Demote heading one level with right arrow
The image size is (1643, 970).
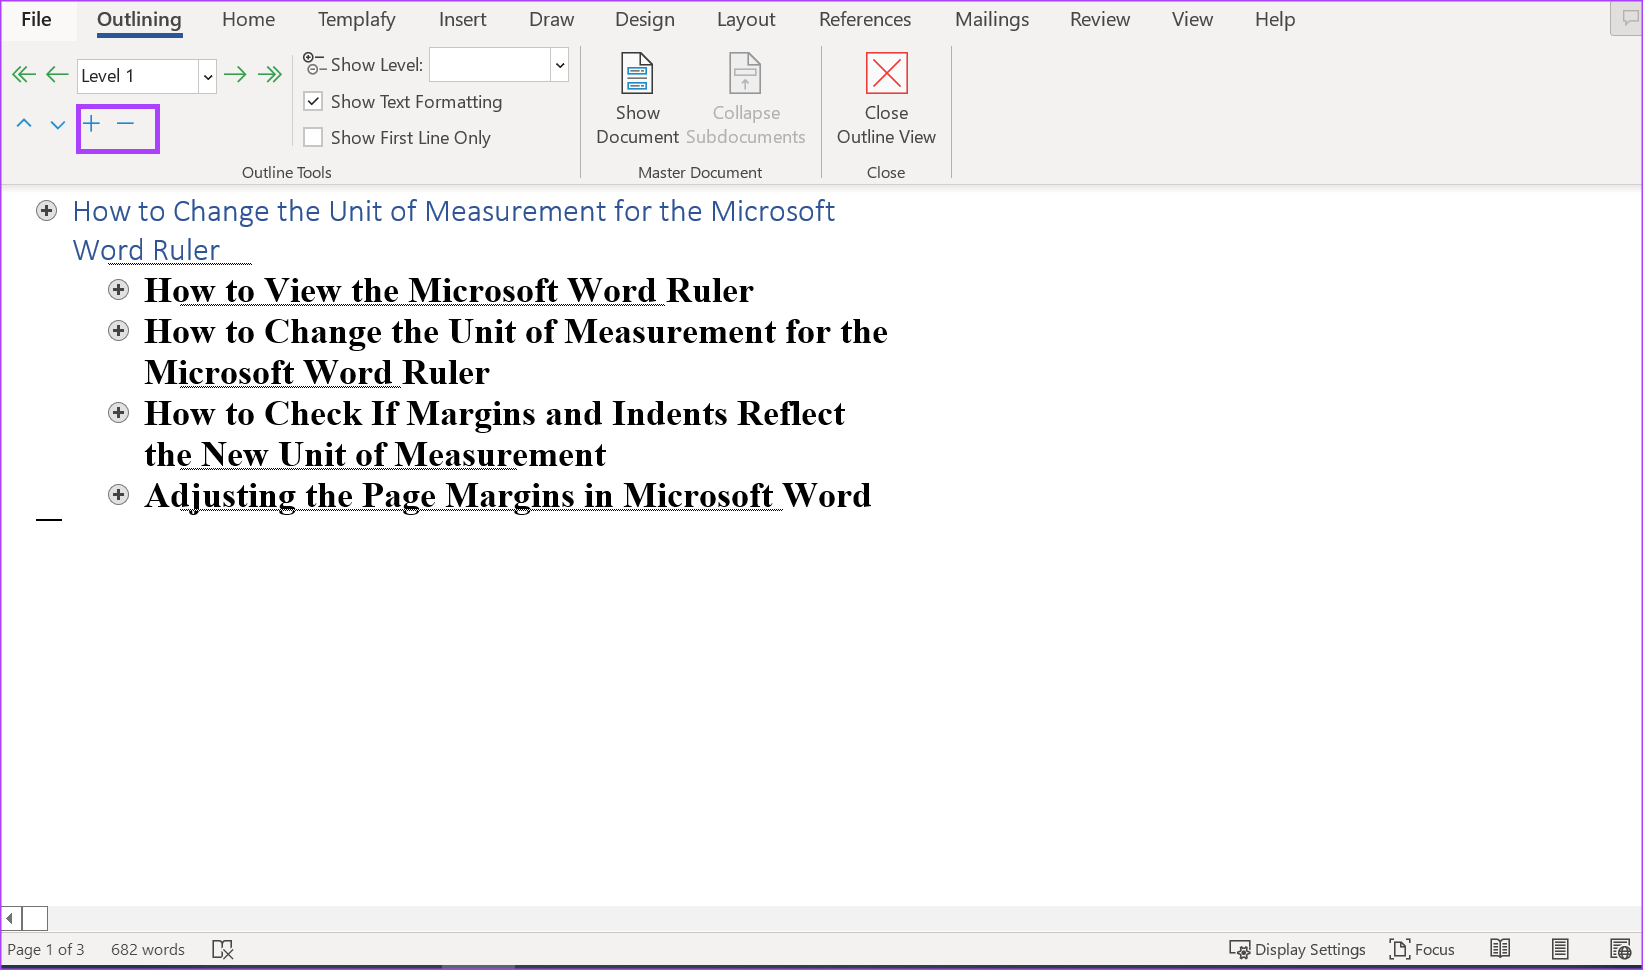pyautogui.click(x=236, y=73)
